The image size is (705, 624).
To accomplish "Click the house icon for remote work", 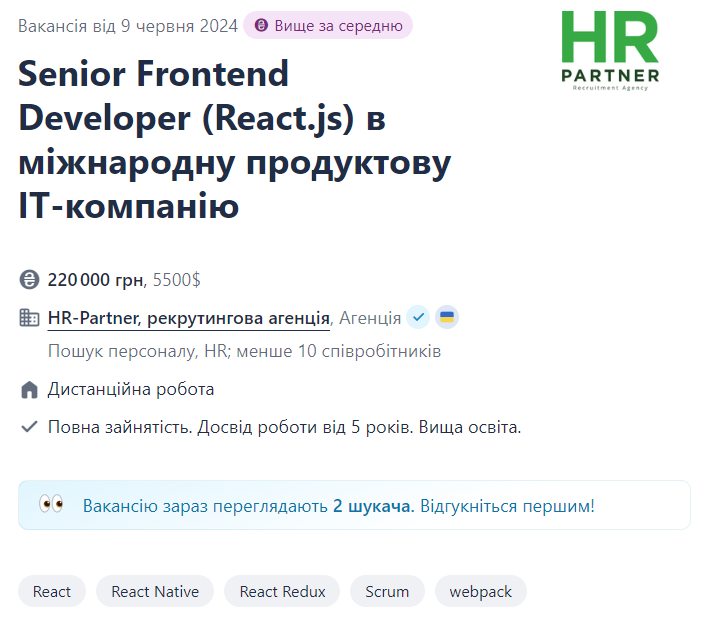I will pyautogui.click(x=29, y=389).
